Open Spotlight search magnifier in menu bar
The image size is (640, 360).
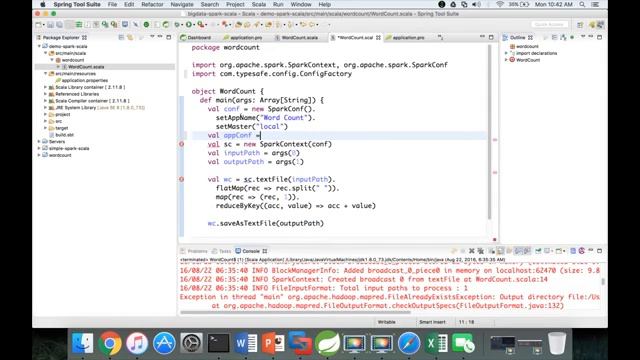(582, 4)
